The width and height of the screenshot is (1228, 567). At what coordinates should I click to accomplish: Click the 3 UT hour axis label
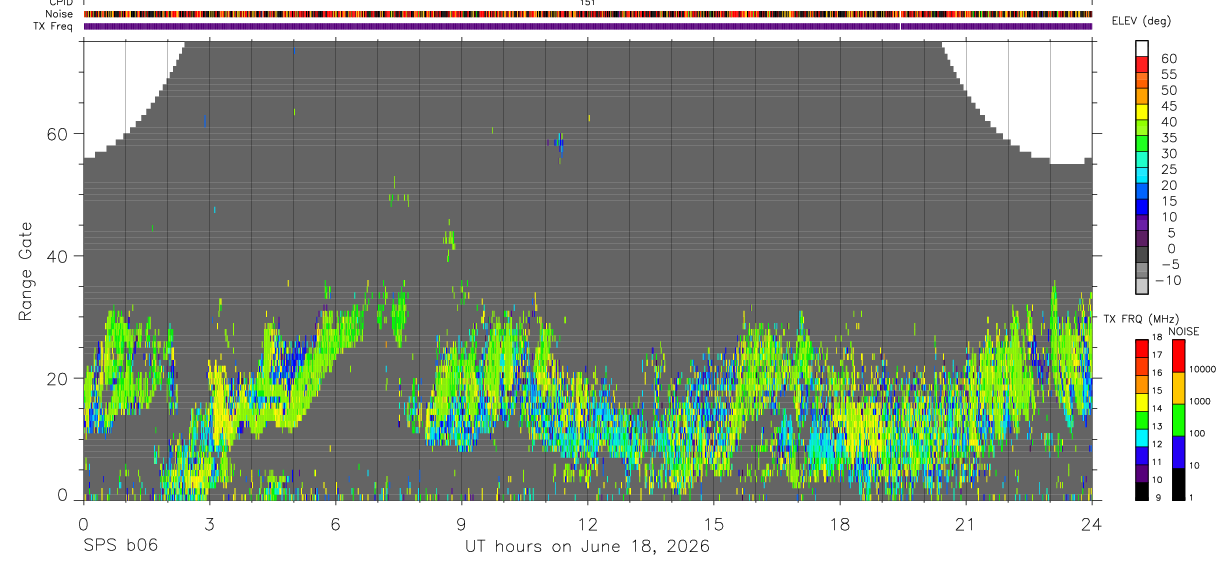point(209,522)
